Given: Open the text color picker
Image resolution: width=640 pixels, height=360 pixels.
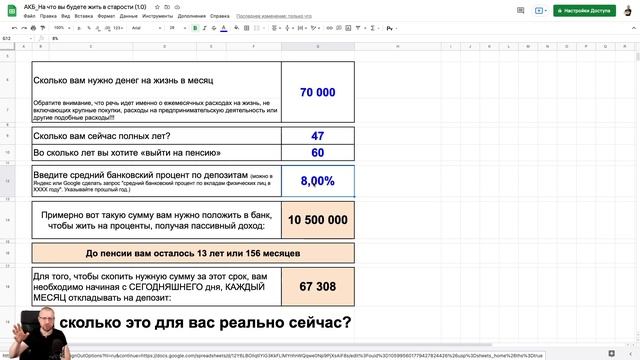Looking at the screenshot, I should coord(224,28).
